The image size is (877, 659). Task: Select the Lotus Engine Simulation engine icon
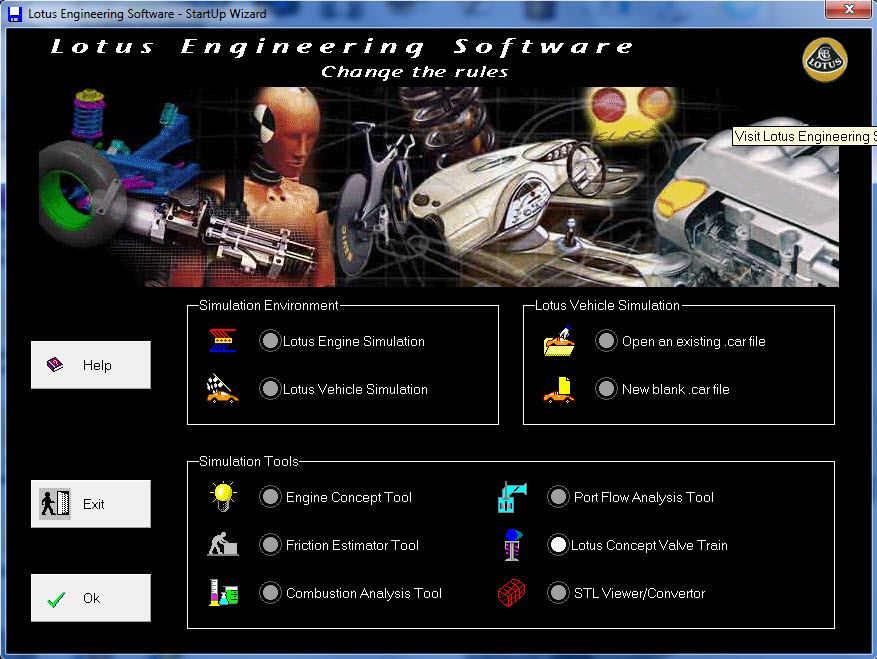click(x=221, y=340)
